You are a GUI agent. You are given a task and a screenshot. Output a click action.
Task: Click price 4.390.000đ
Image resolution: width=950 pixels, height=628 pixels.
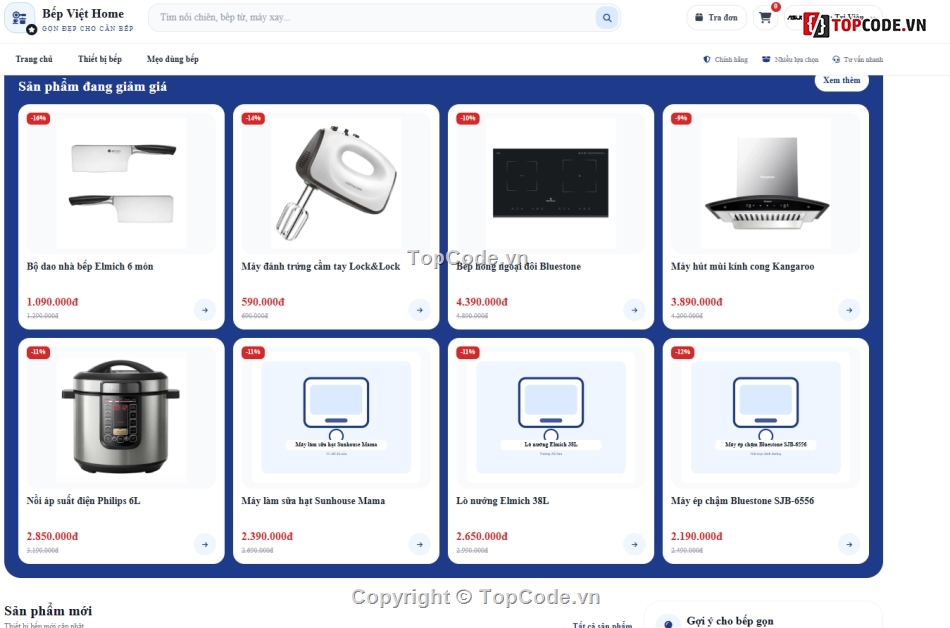tap(482, 302)
